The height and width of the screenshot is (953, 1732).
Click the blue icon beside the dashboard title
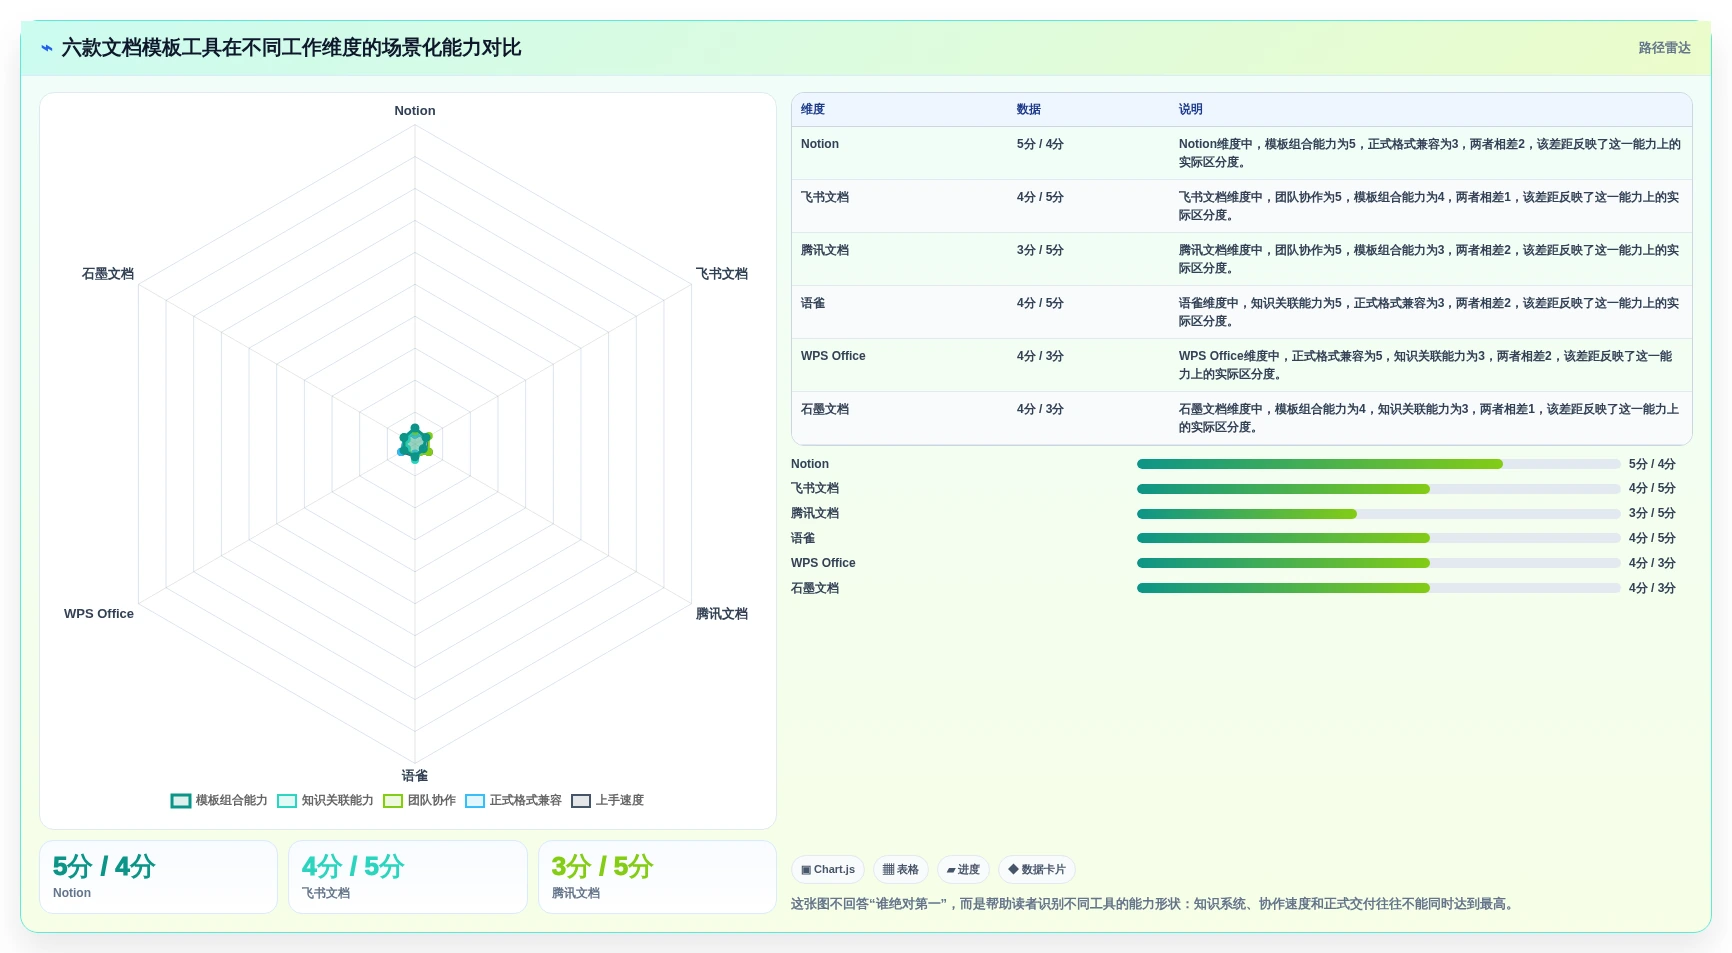(x=47, y=48)
